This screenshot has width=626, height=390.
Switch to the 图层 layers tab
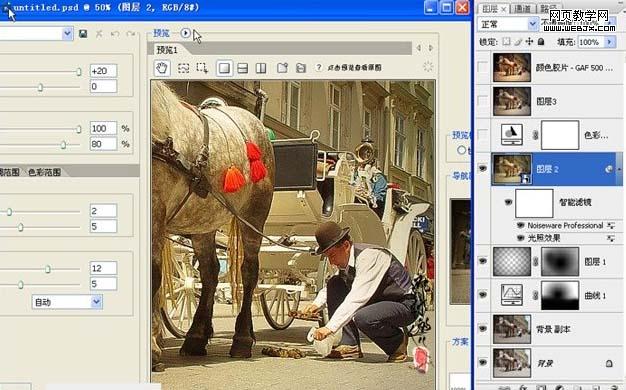click(490, 8)
